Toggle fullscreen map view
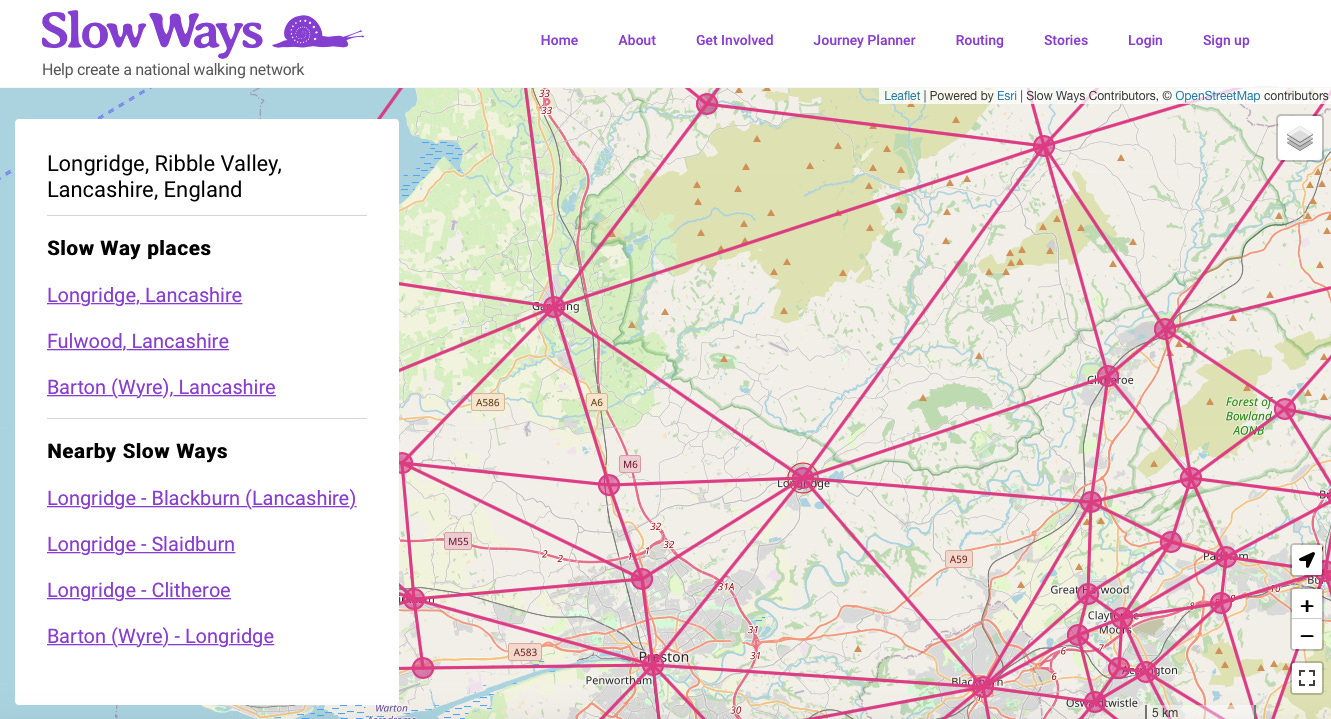The image size is (1331, 719). pyautogui.click(x=1306, y=679)
